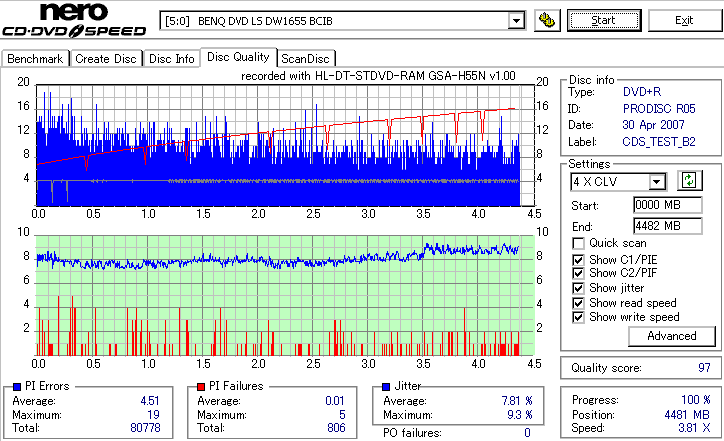Image resolution: width=724 pixels, height=441 pixels.
Task: Toggle Show write speed checkbox
Action: click(x=578, y=317)
